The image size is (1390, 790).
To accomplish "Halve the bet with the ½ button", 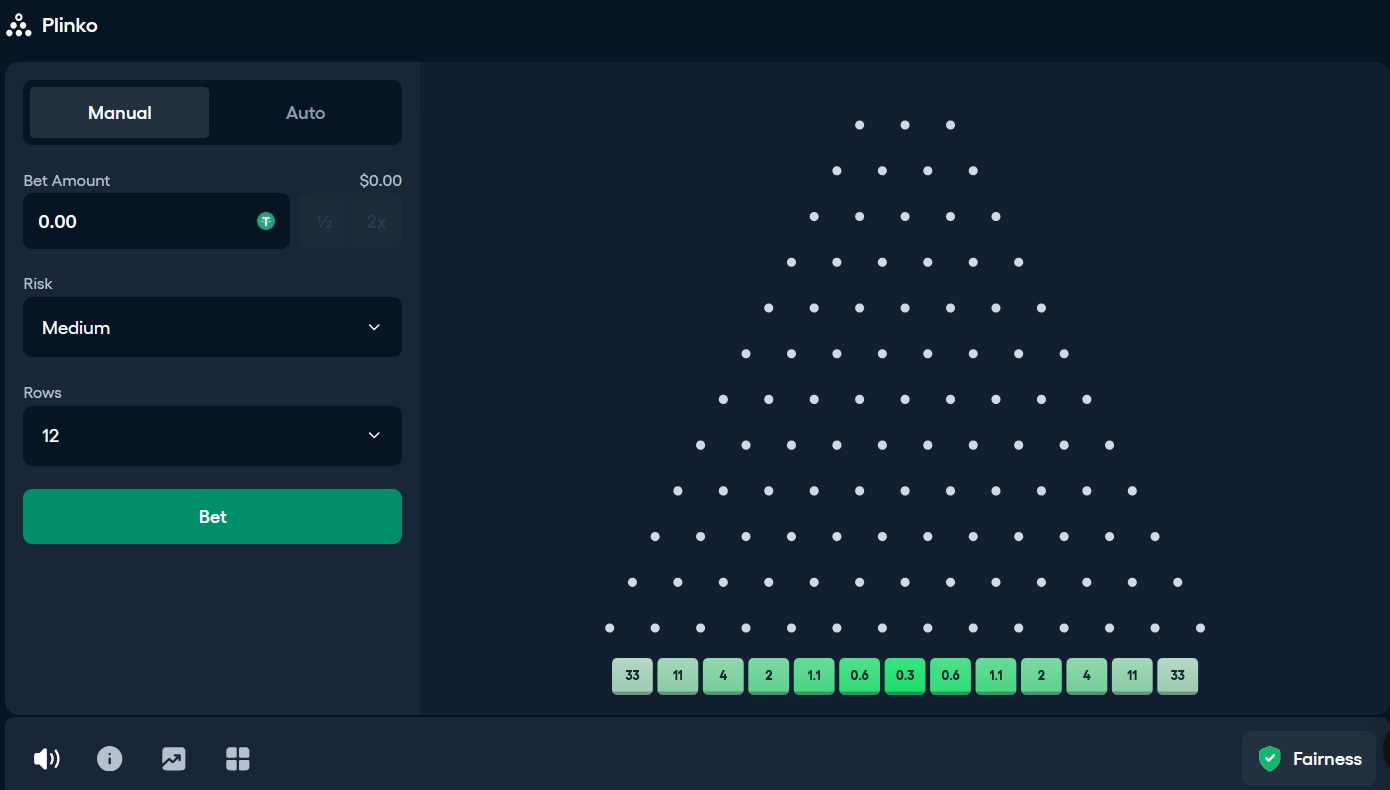I will (x=325, y=221).
